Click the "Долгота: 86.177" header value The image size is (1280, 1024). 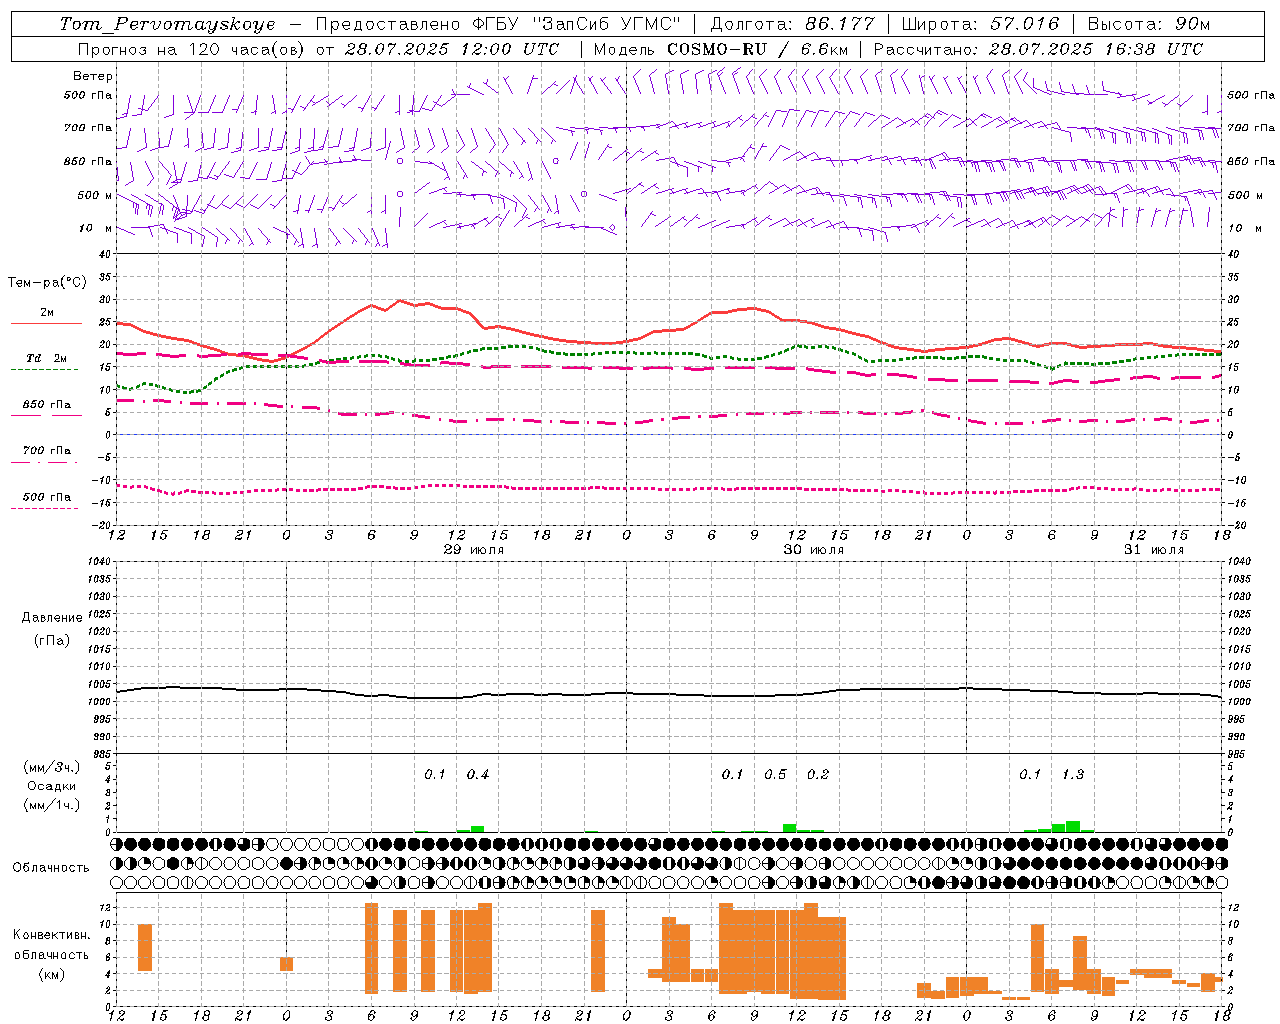(792, 24)
